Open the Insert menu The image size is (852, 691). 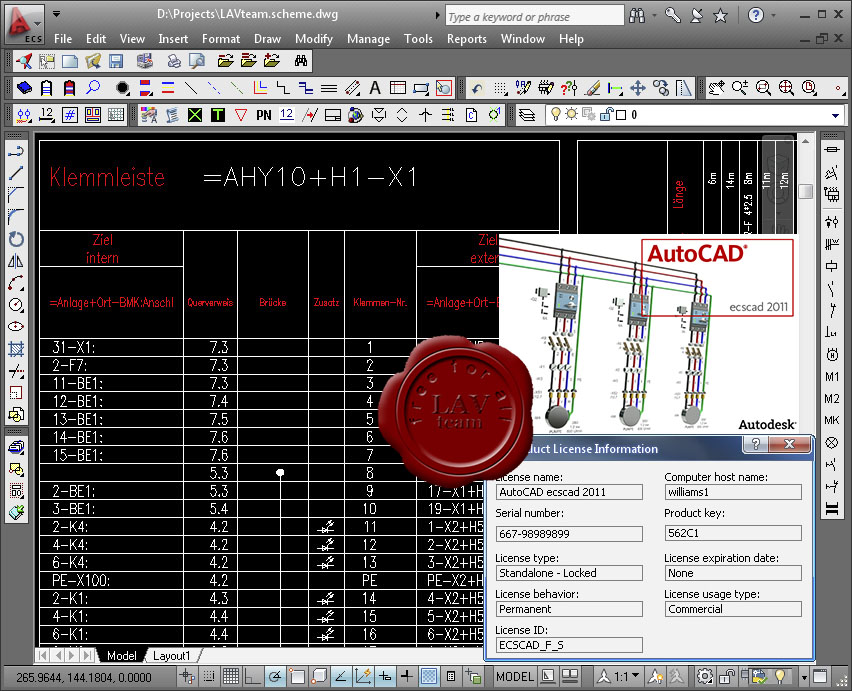(173, 39)
